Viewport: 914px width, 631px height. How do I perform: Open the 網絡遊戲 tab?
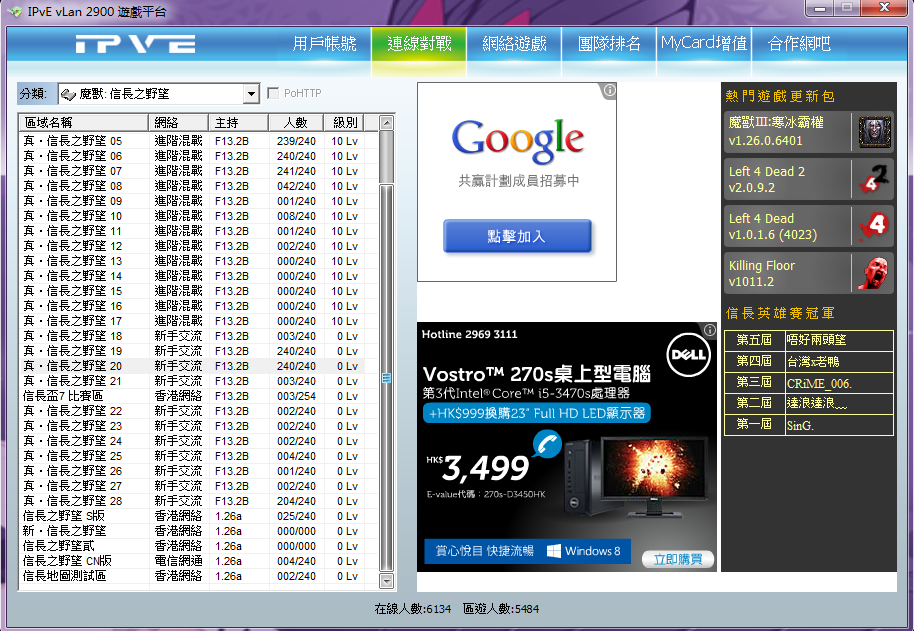[514, 44]
